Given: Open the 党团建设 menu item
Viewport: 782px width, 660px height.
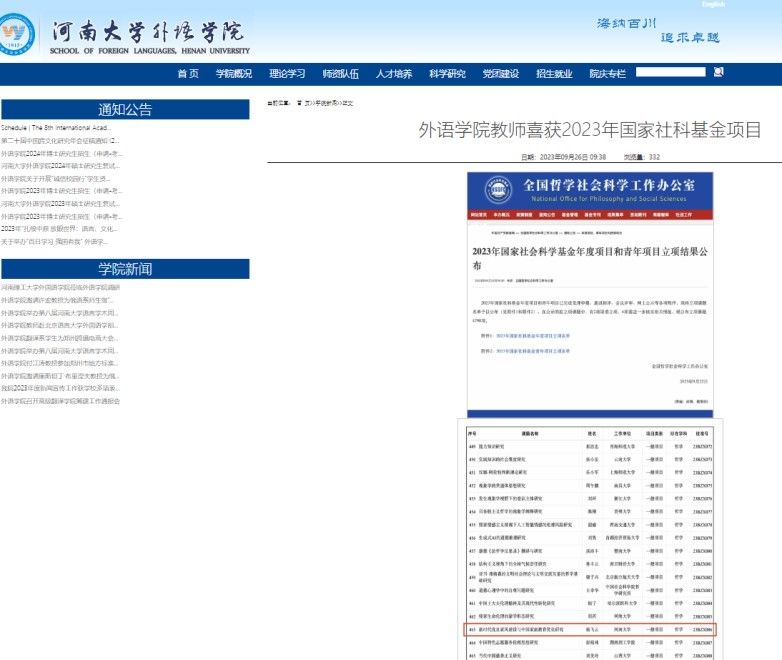Looking at the screenshot, I should [x=501, y=74].
